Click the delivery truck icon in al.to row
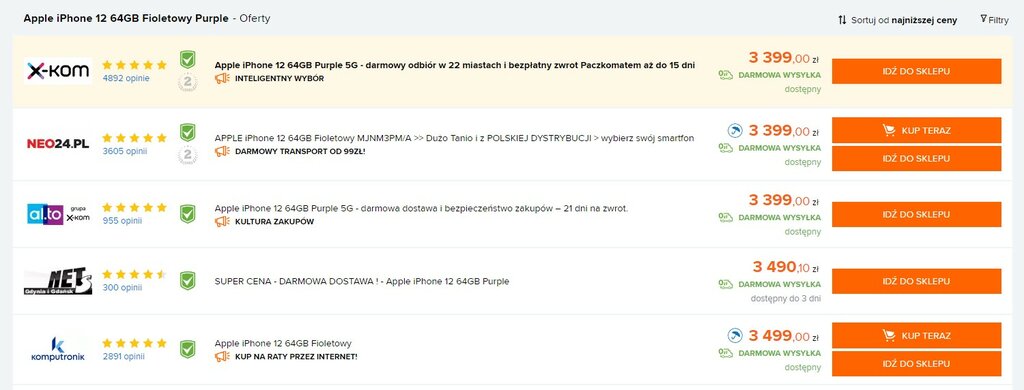 (726, 218)
